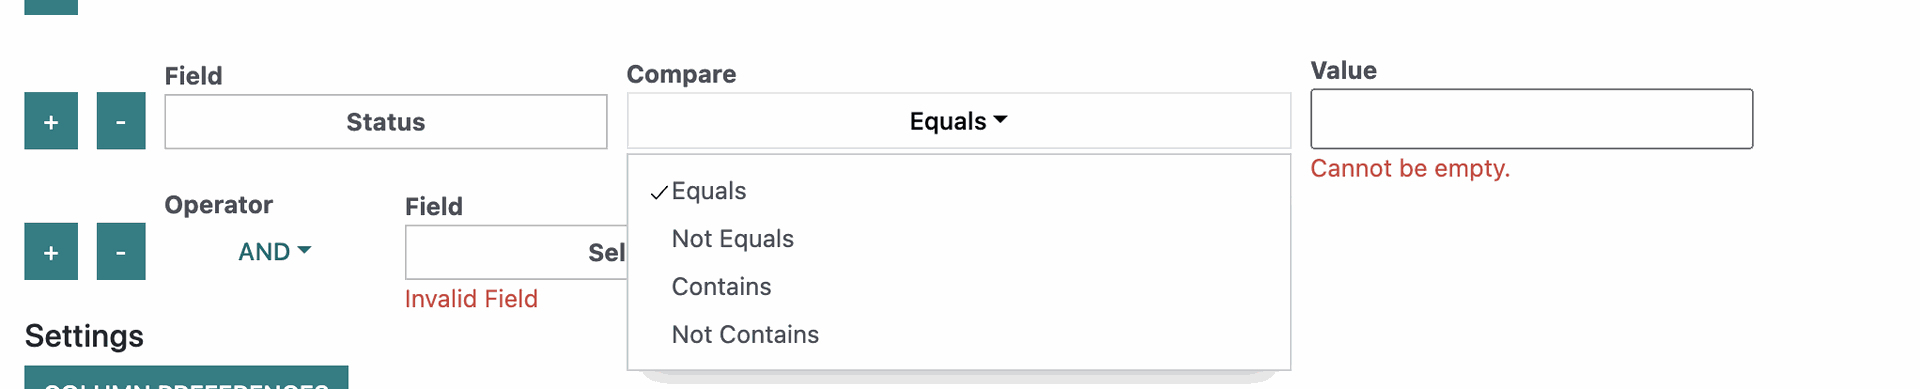
Task: Add a filter row after the AND row
Action: tap(51, 251)
